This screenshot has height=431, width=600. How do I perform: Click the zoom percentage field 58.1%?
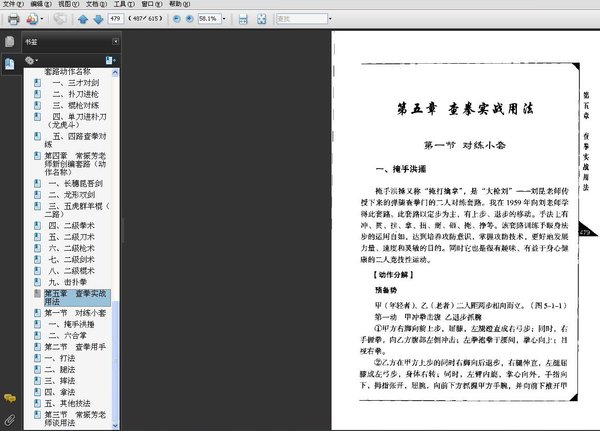tap(209, 18)
